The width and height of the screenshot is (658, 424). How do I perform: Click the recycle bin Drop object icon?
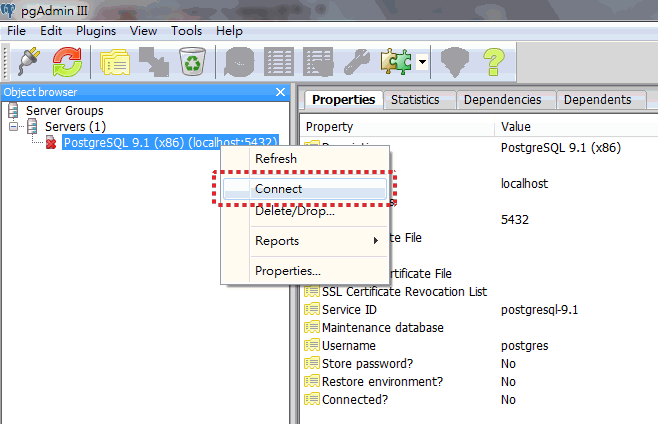click(192, 62)
